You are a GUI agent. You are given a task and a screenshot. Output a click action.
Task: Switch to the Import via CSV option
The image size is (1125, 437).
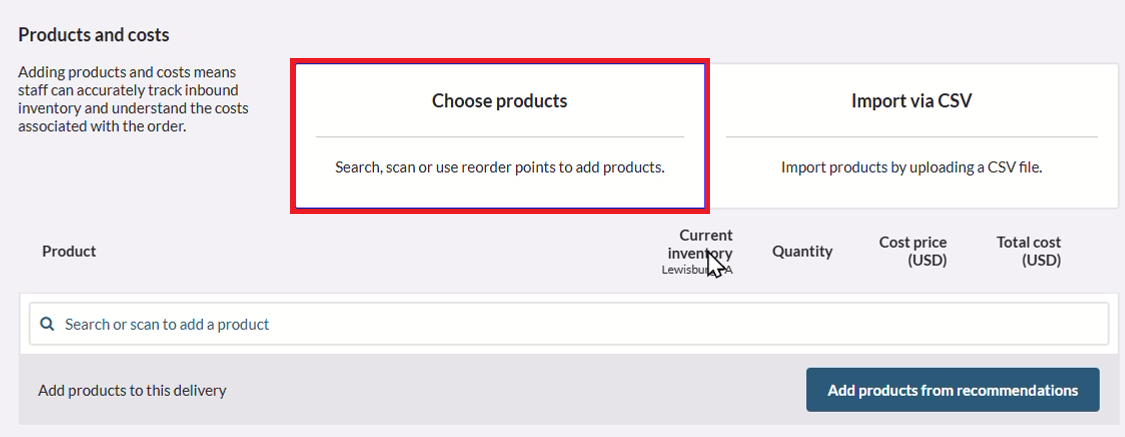pos(912,136)
